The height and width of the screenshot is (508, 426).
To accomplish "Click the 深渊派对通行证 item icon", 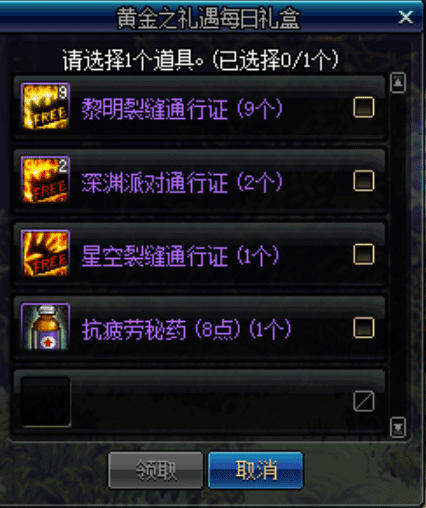I will (45, 180).
